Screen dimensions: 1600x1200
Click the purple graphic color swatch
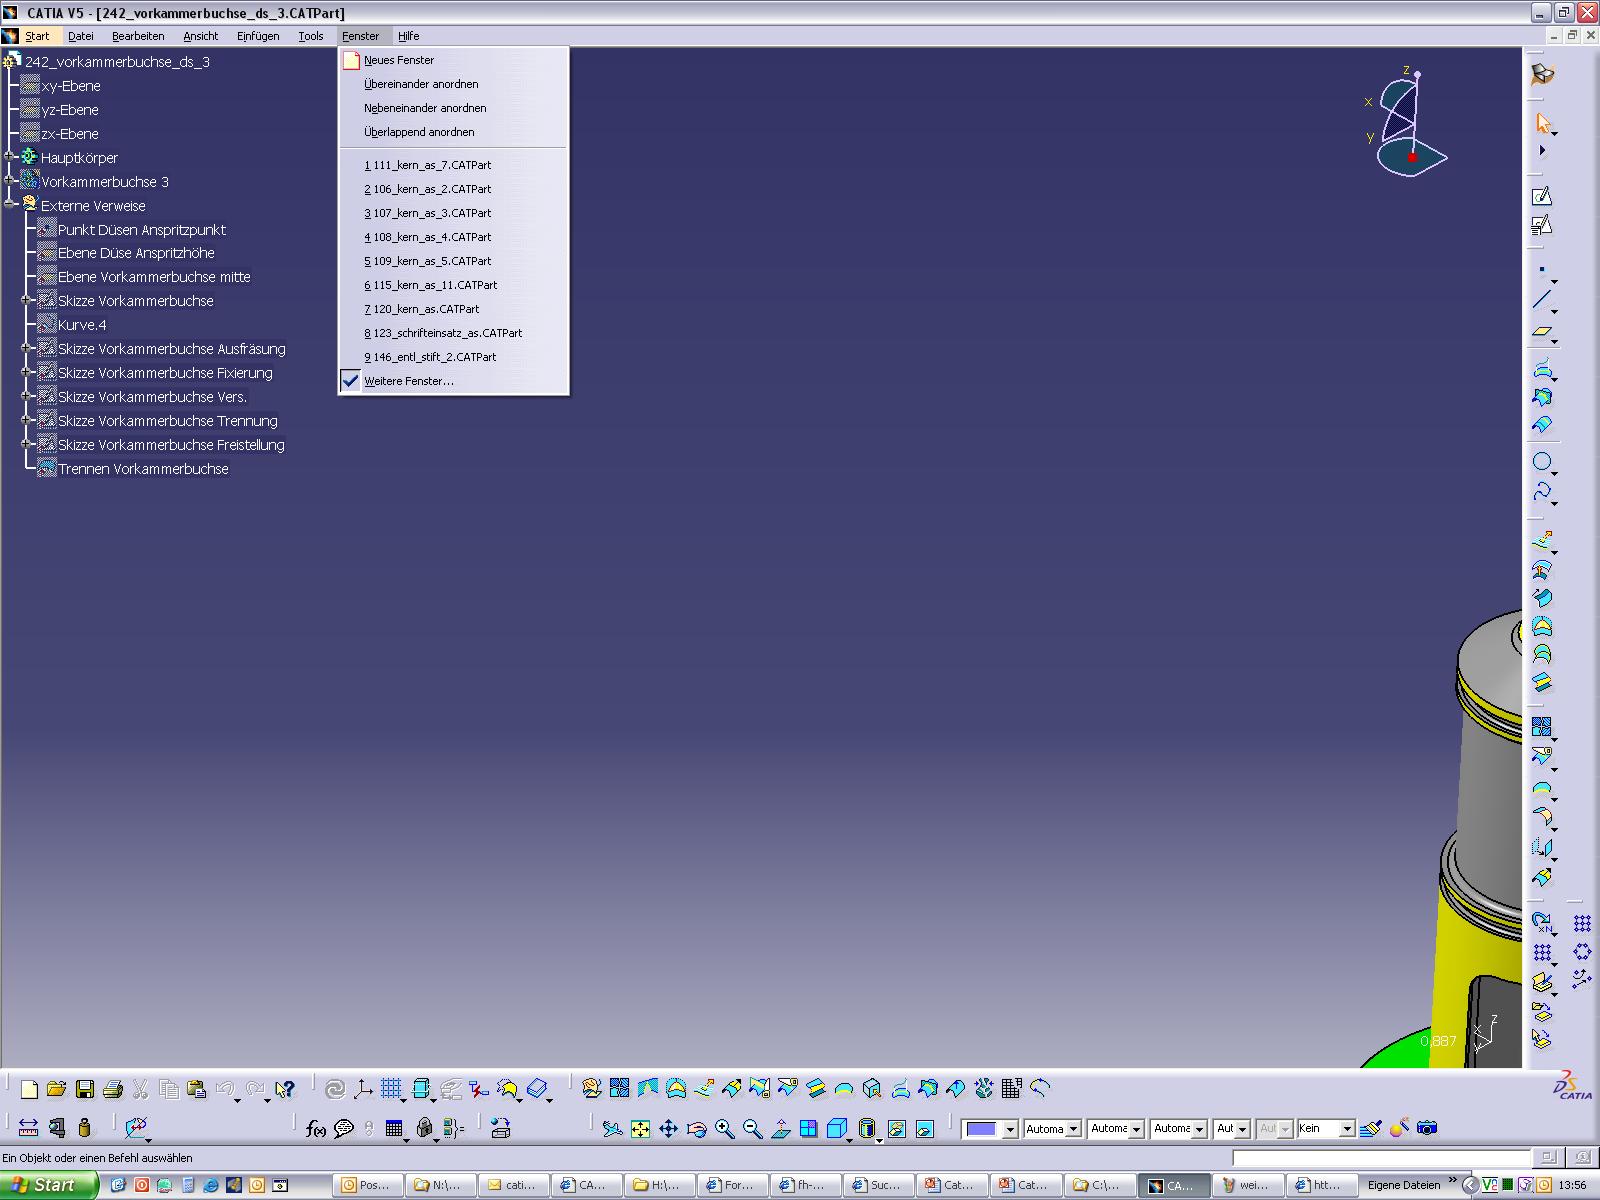[982, 1129]
